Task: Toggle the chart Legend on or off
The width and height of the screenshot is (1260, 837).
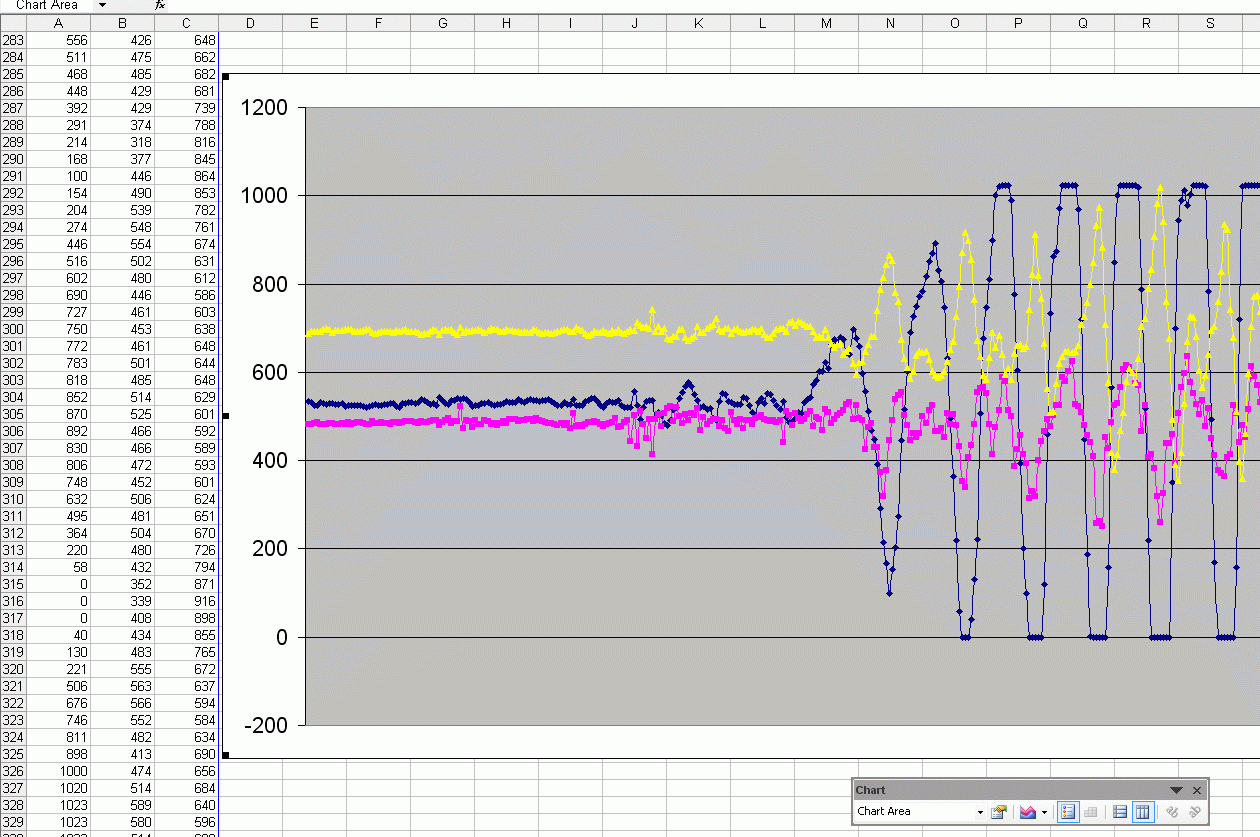Action: [1067, 812]
